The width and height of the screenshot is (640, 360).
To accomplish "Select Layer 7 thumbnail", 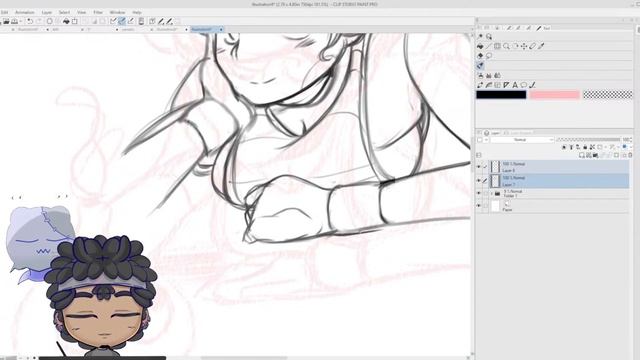I will pos(496,180).
